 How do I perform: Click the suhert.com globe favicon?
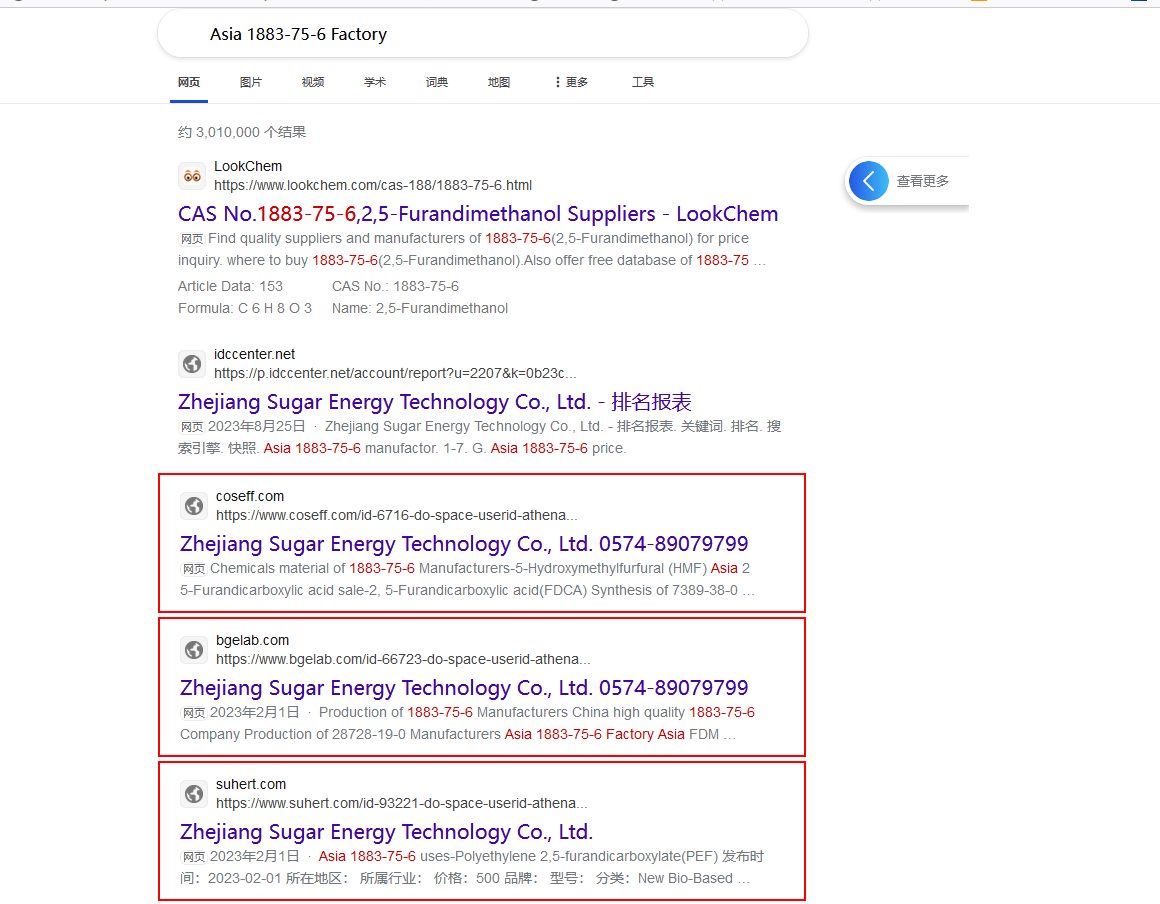(194, 794)
